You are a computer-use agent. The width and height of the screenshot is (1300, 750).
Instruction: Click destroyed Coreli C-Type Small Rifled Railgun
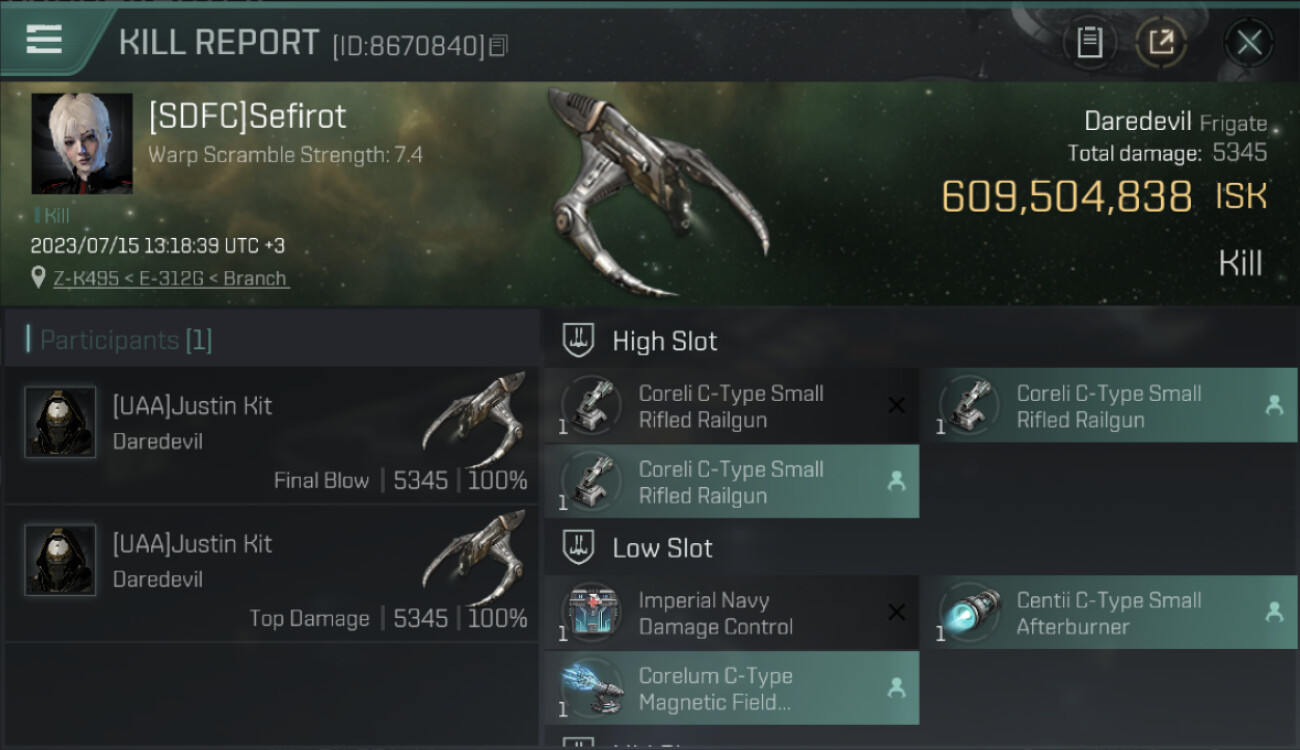point(731,407)
